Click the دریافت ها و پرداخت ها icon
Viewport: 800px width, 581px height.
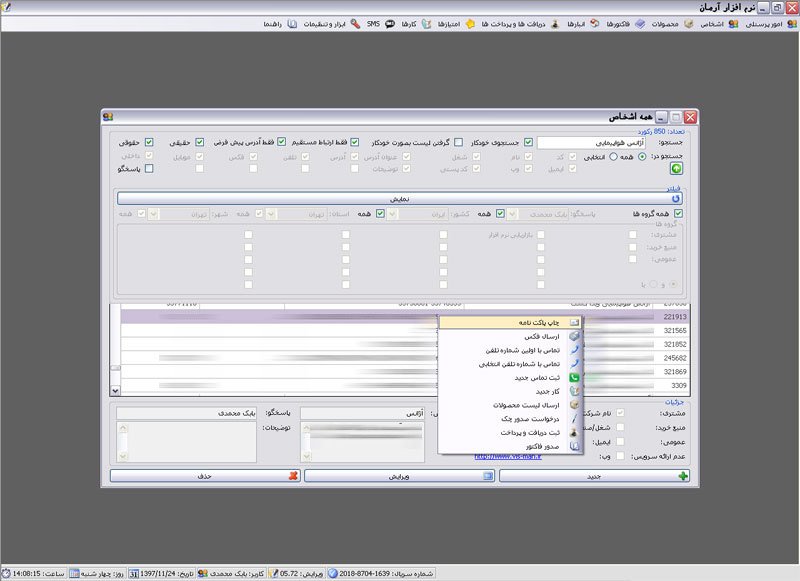click(x=555, y=24)
